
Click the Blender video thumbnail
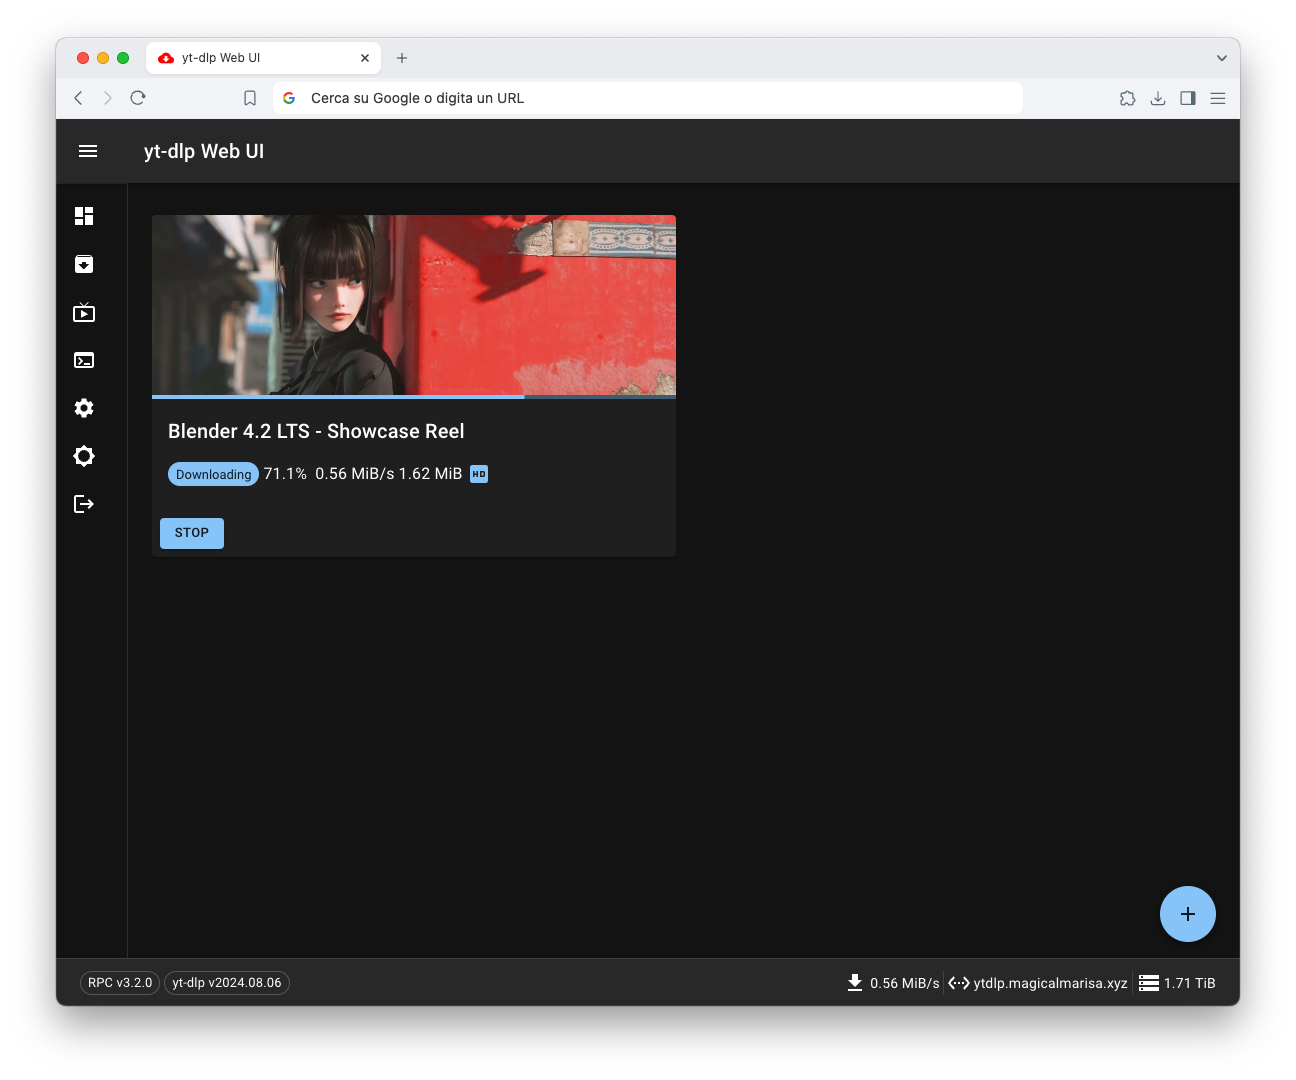coord(414,305)
